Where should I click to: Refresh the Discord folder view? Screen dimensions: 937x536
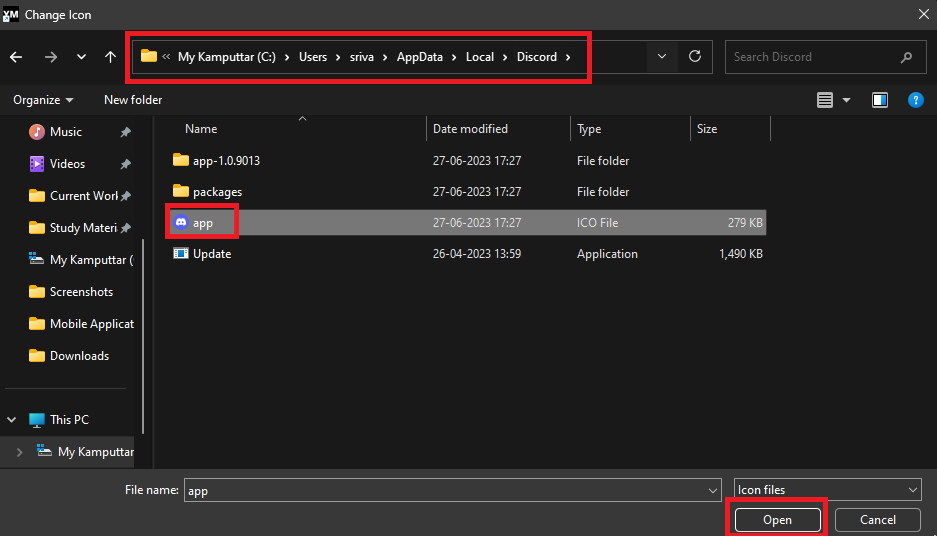click(695, 57)
